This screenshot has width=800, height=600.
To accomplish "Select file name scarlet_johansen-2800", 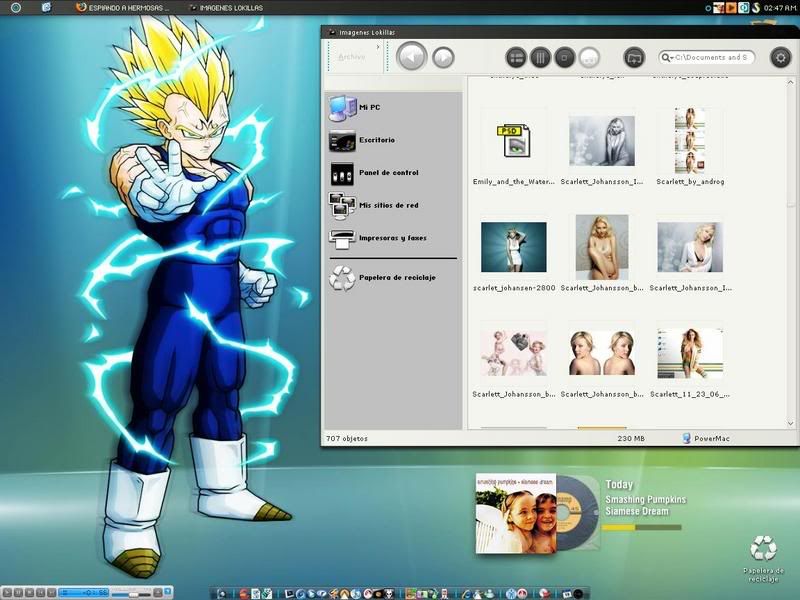I will (514, 288).
